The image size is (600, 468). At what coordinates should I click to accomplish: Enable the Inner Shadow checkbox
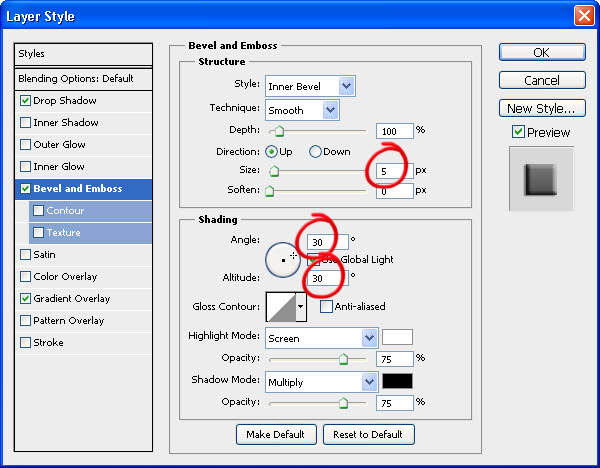[x=25, y=122]
